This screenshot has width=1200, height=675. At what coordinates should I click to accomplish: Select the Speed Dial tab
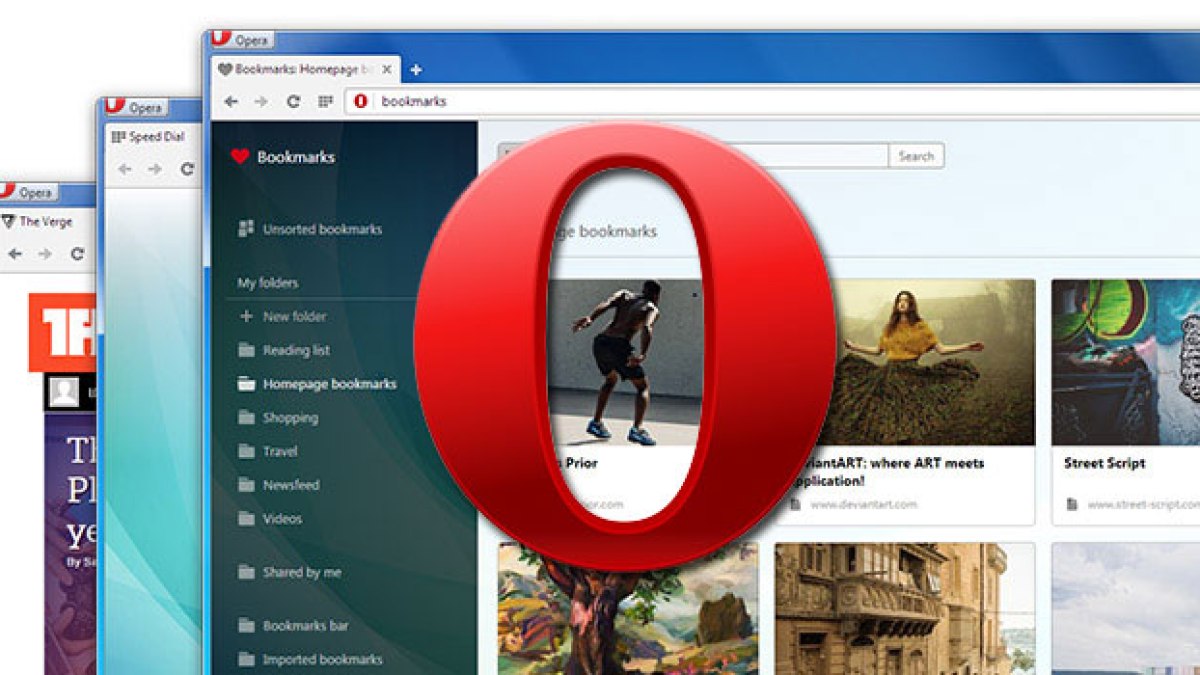[151, 137]
